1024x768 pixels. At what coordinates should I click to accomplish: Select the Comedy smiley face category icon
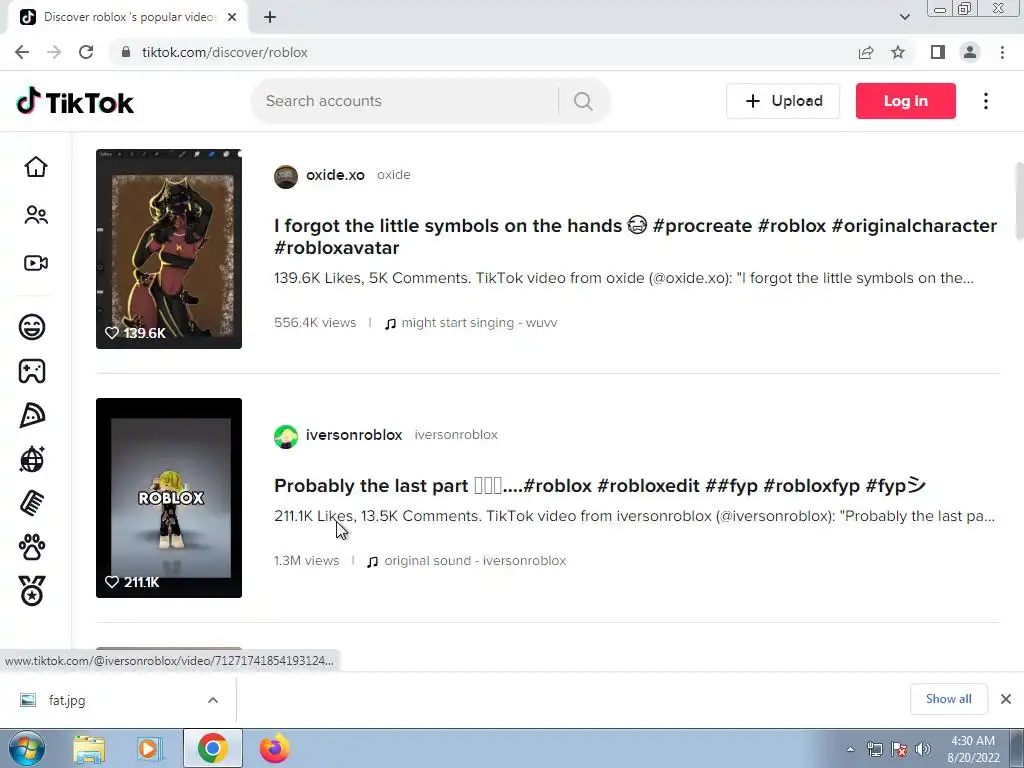point(32,327)
